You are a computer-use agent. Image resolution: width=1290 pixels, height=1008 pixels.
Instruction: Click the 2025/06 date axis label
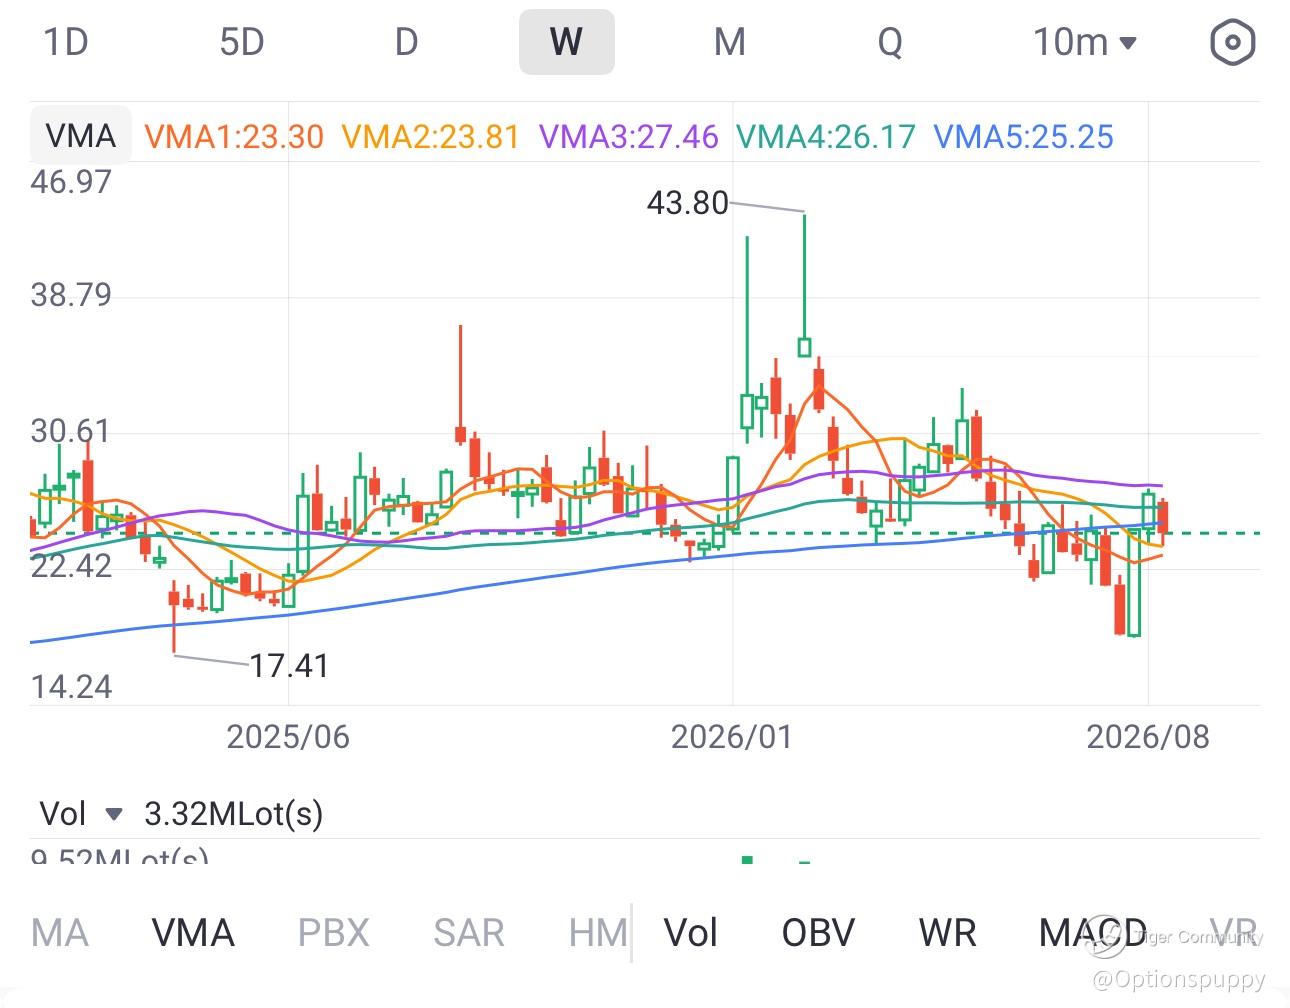coord(288,737)
